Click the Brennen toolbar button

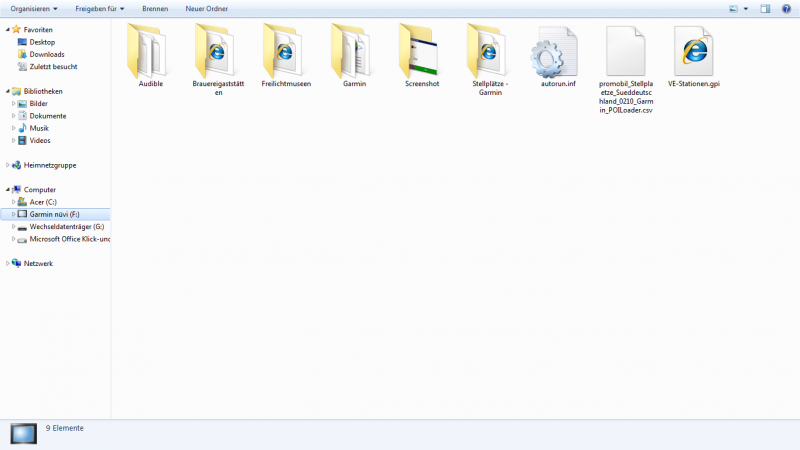point(155,8)
